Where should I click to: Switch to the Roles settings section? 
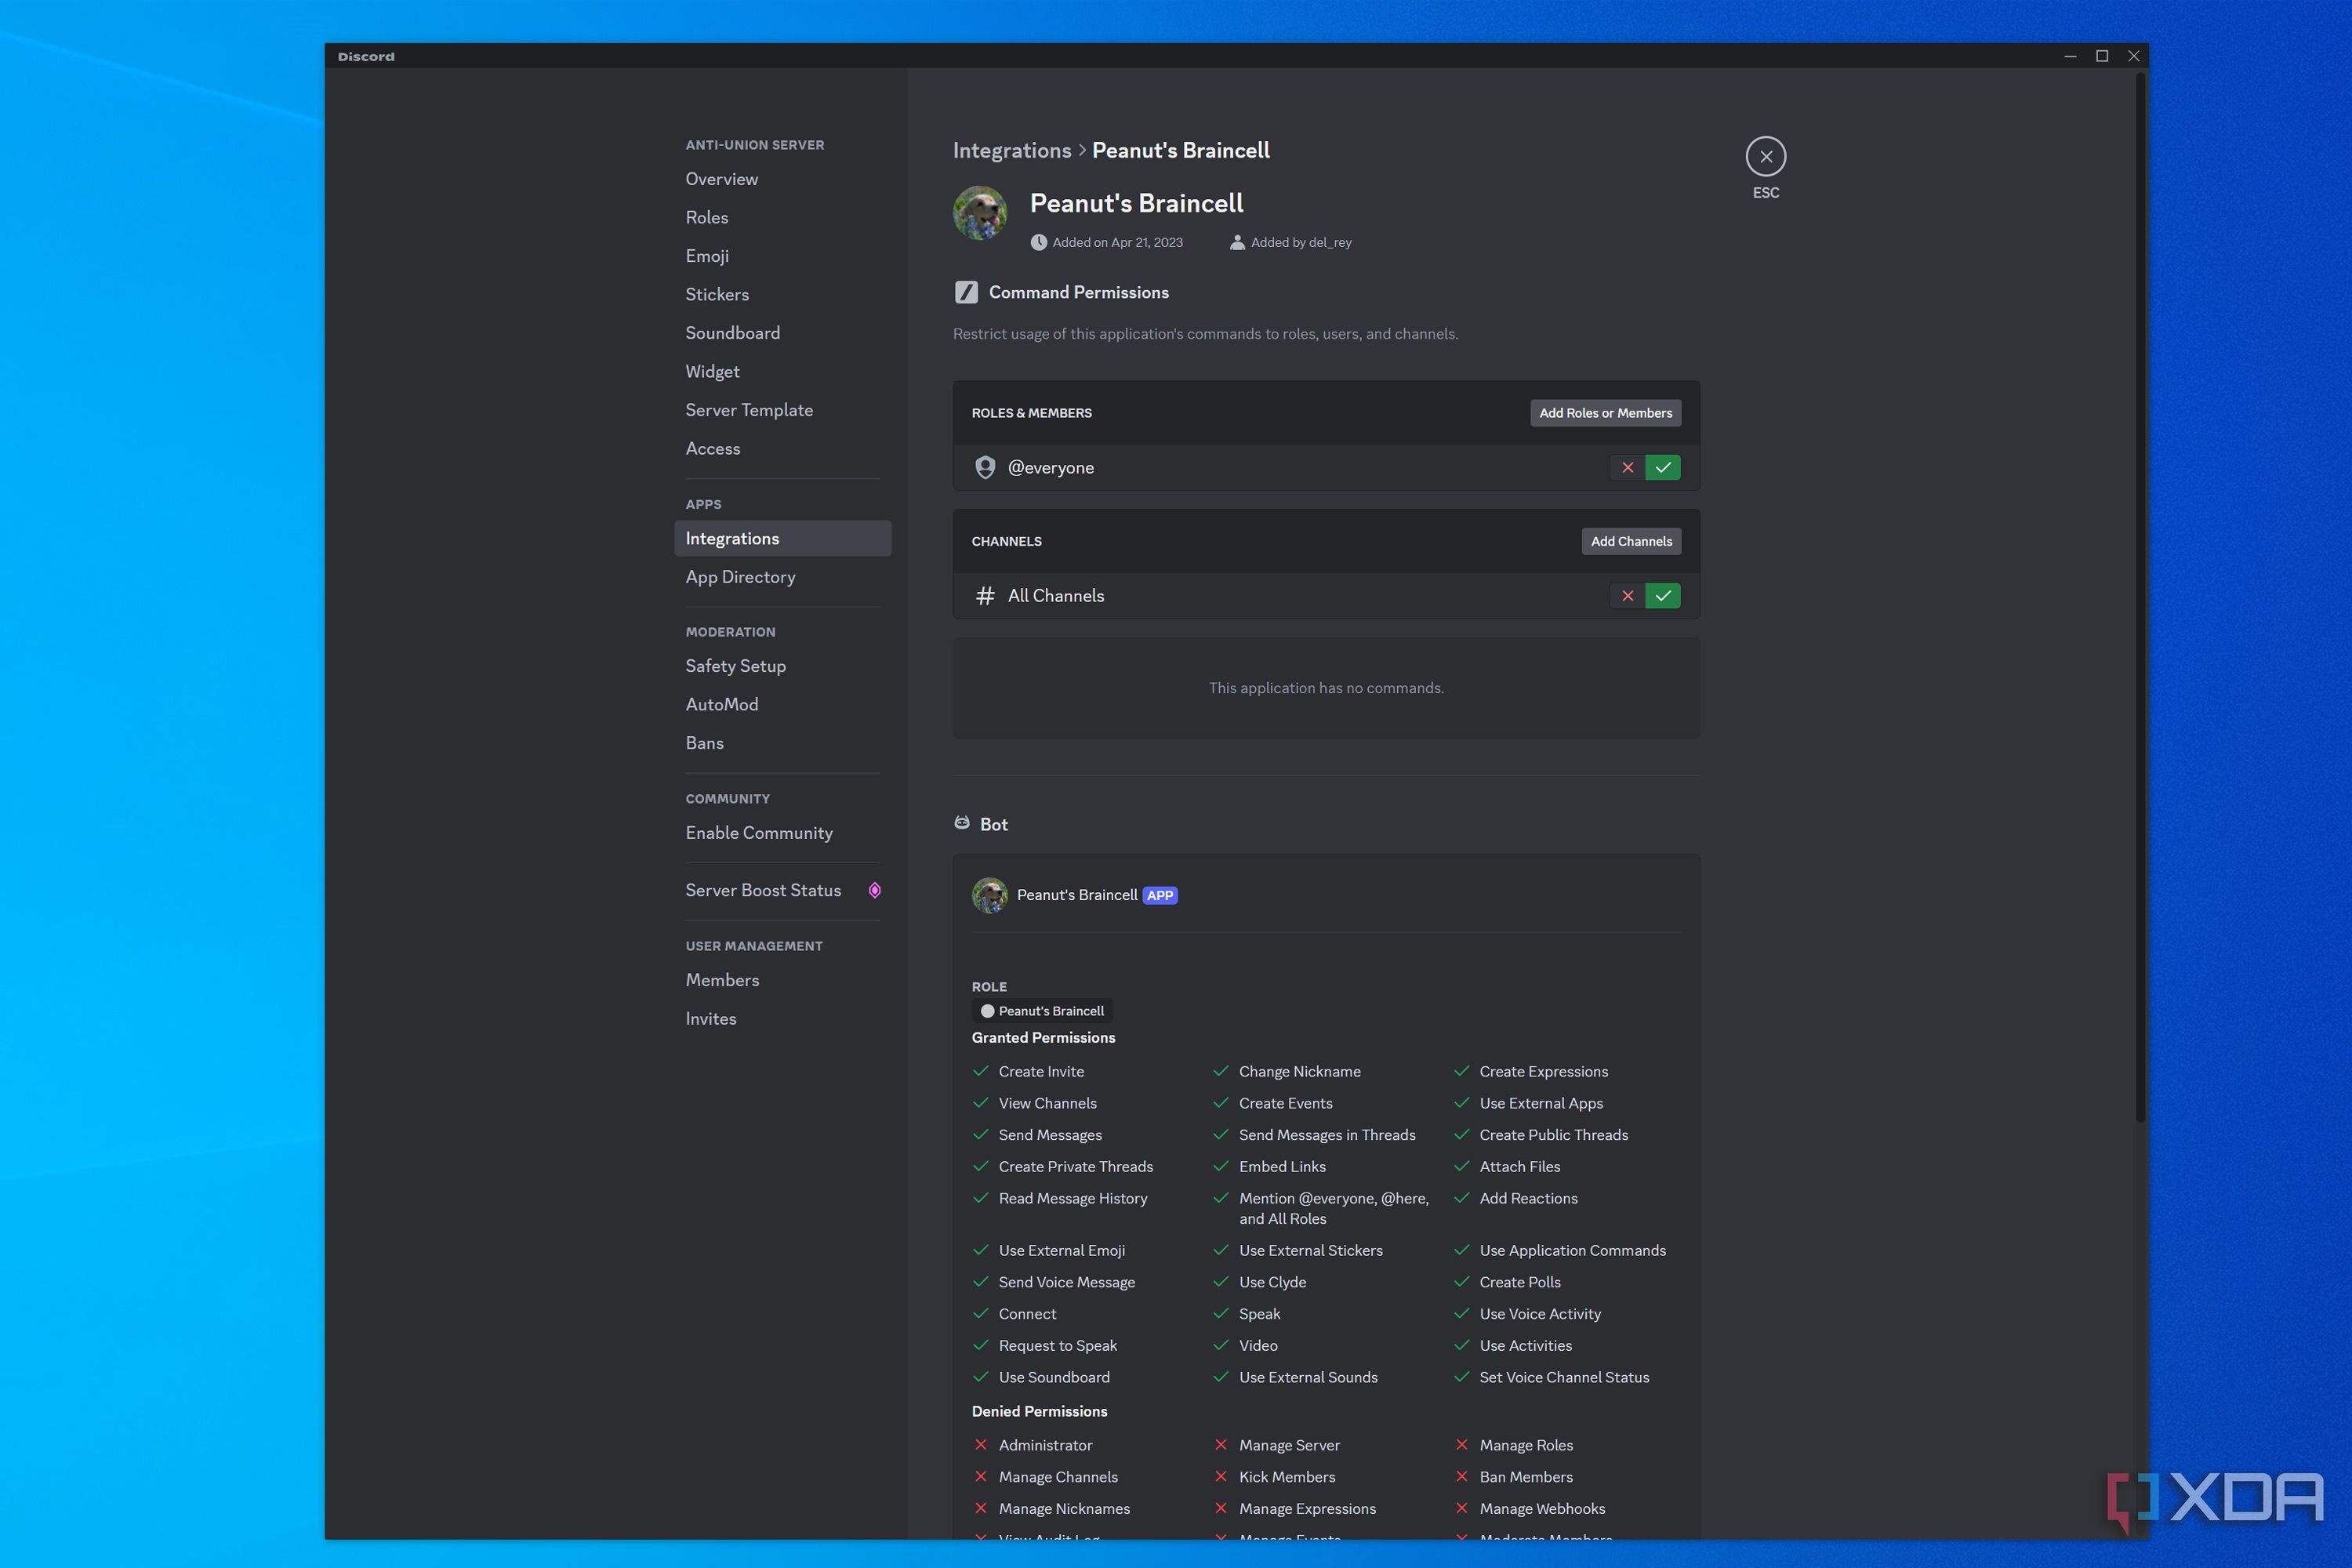point(707,217)
